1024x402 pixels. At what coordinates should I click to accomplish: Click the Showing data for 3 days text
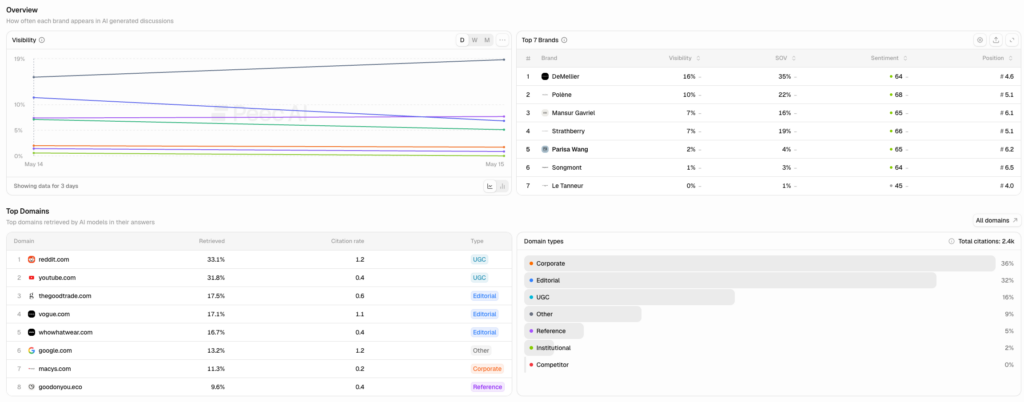[46, 186]
